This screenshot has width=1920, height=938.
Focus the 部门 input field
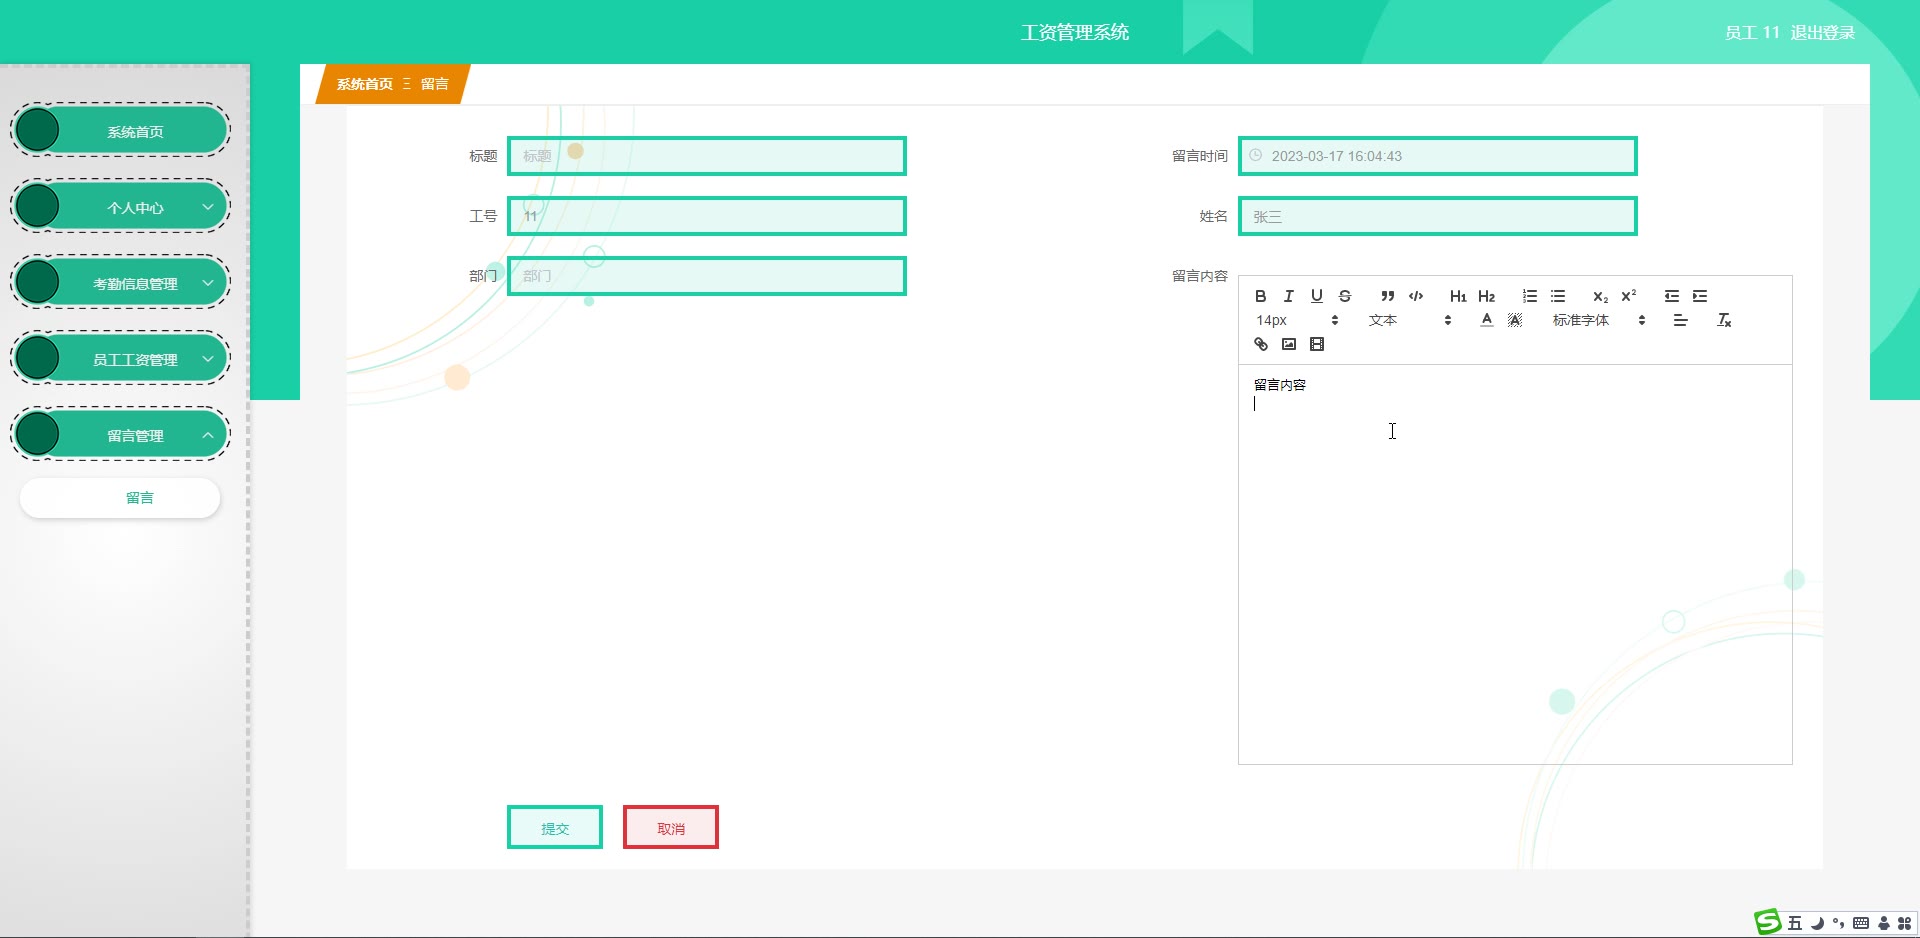click(x=706, y=276)
